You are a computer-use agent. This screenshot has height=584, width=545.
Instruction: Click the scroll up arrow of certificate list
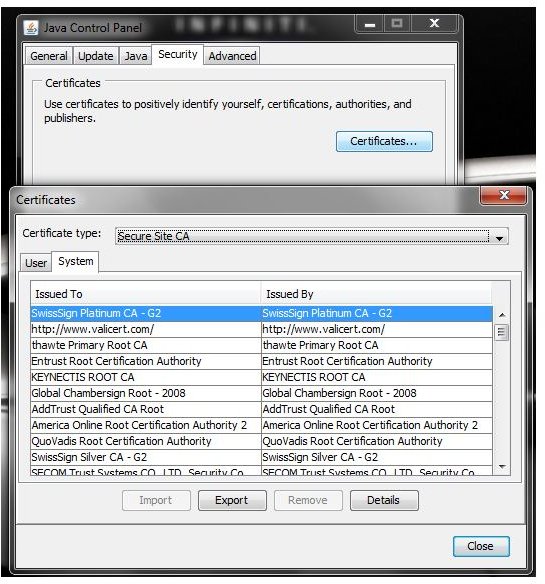point(502,315)
